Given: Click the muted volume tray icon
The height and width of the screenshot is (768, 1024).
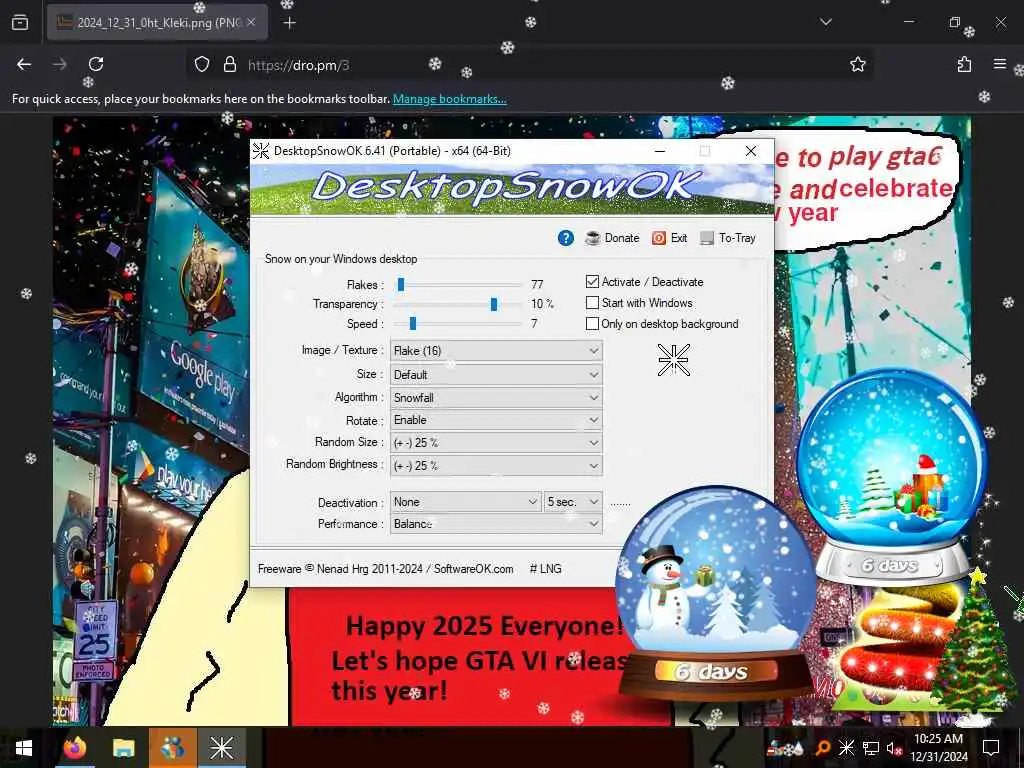Looking at the screenshot, I should point(894,748).
